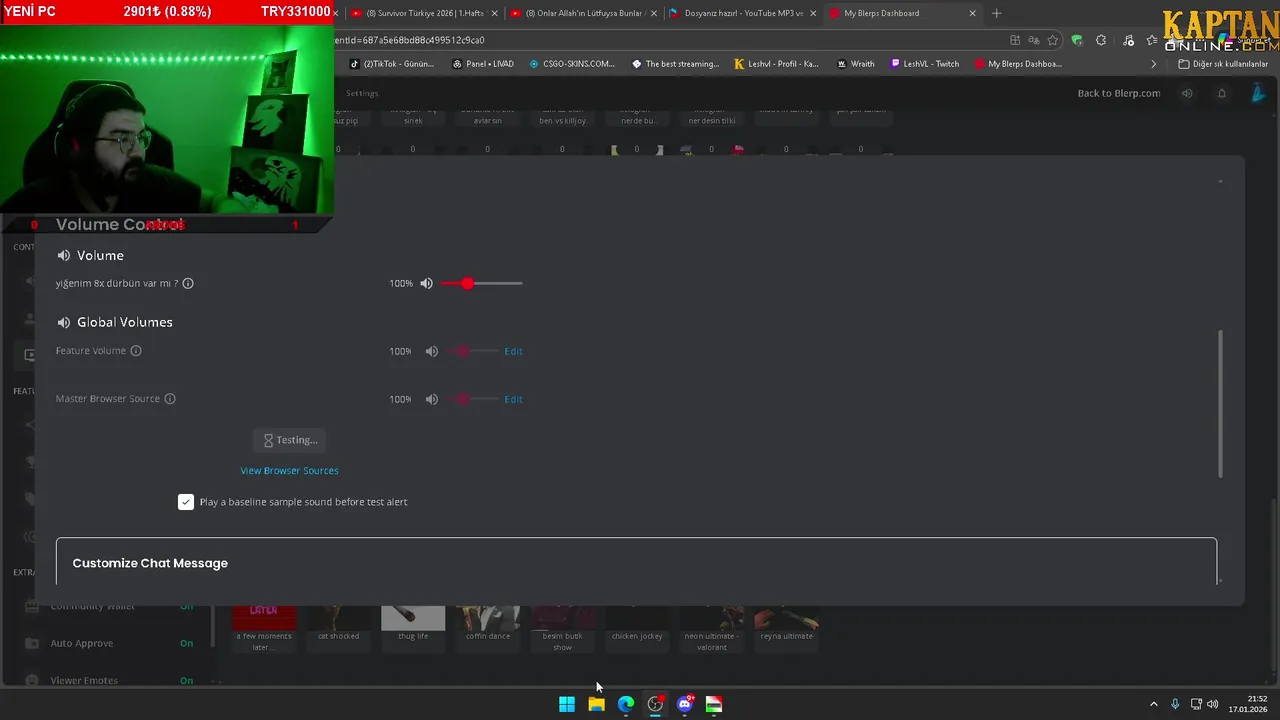1280x720 pixels.
Task: Go Back to Blerp.com link
Action: 1119,93
